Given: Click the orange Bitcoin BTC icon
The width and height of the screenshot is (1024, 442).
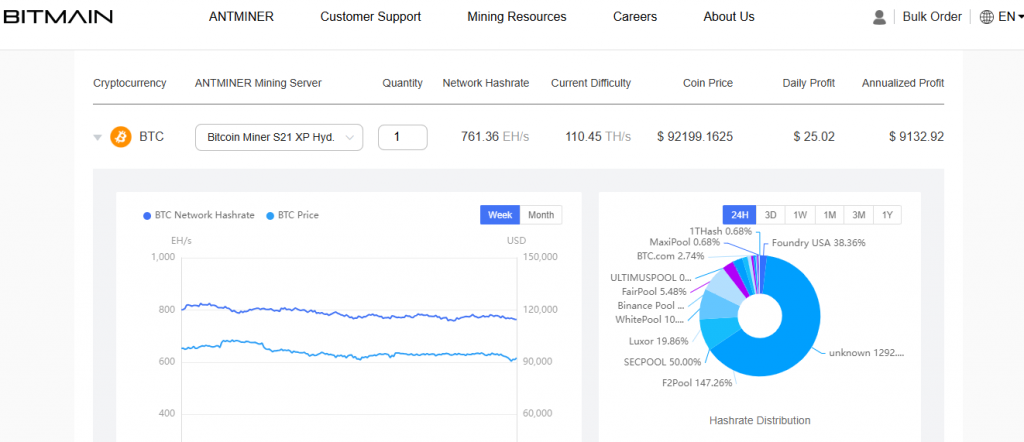Looking at the screenshot, I should [x=121, y=136].
